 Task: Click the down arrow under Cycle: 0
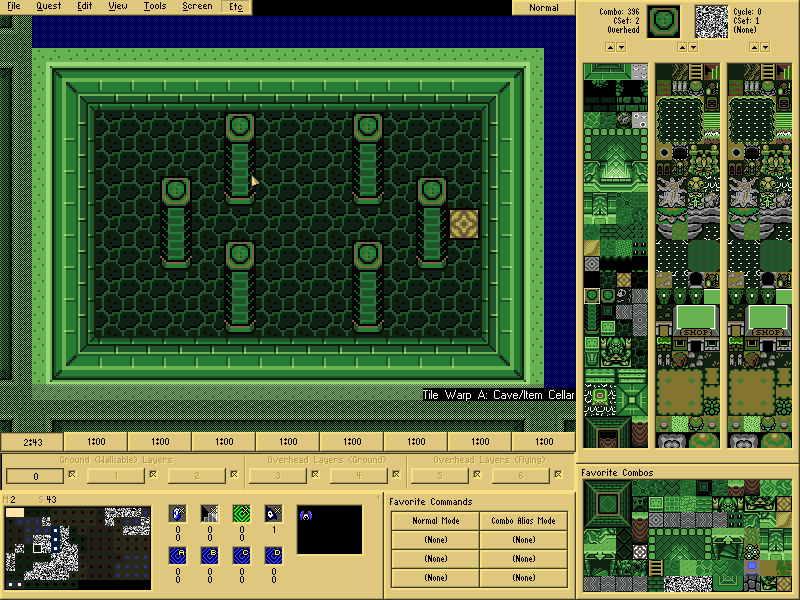coord(765,47)
